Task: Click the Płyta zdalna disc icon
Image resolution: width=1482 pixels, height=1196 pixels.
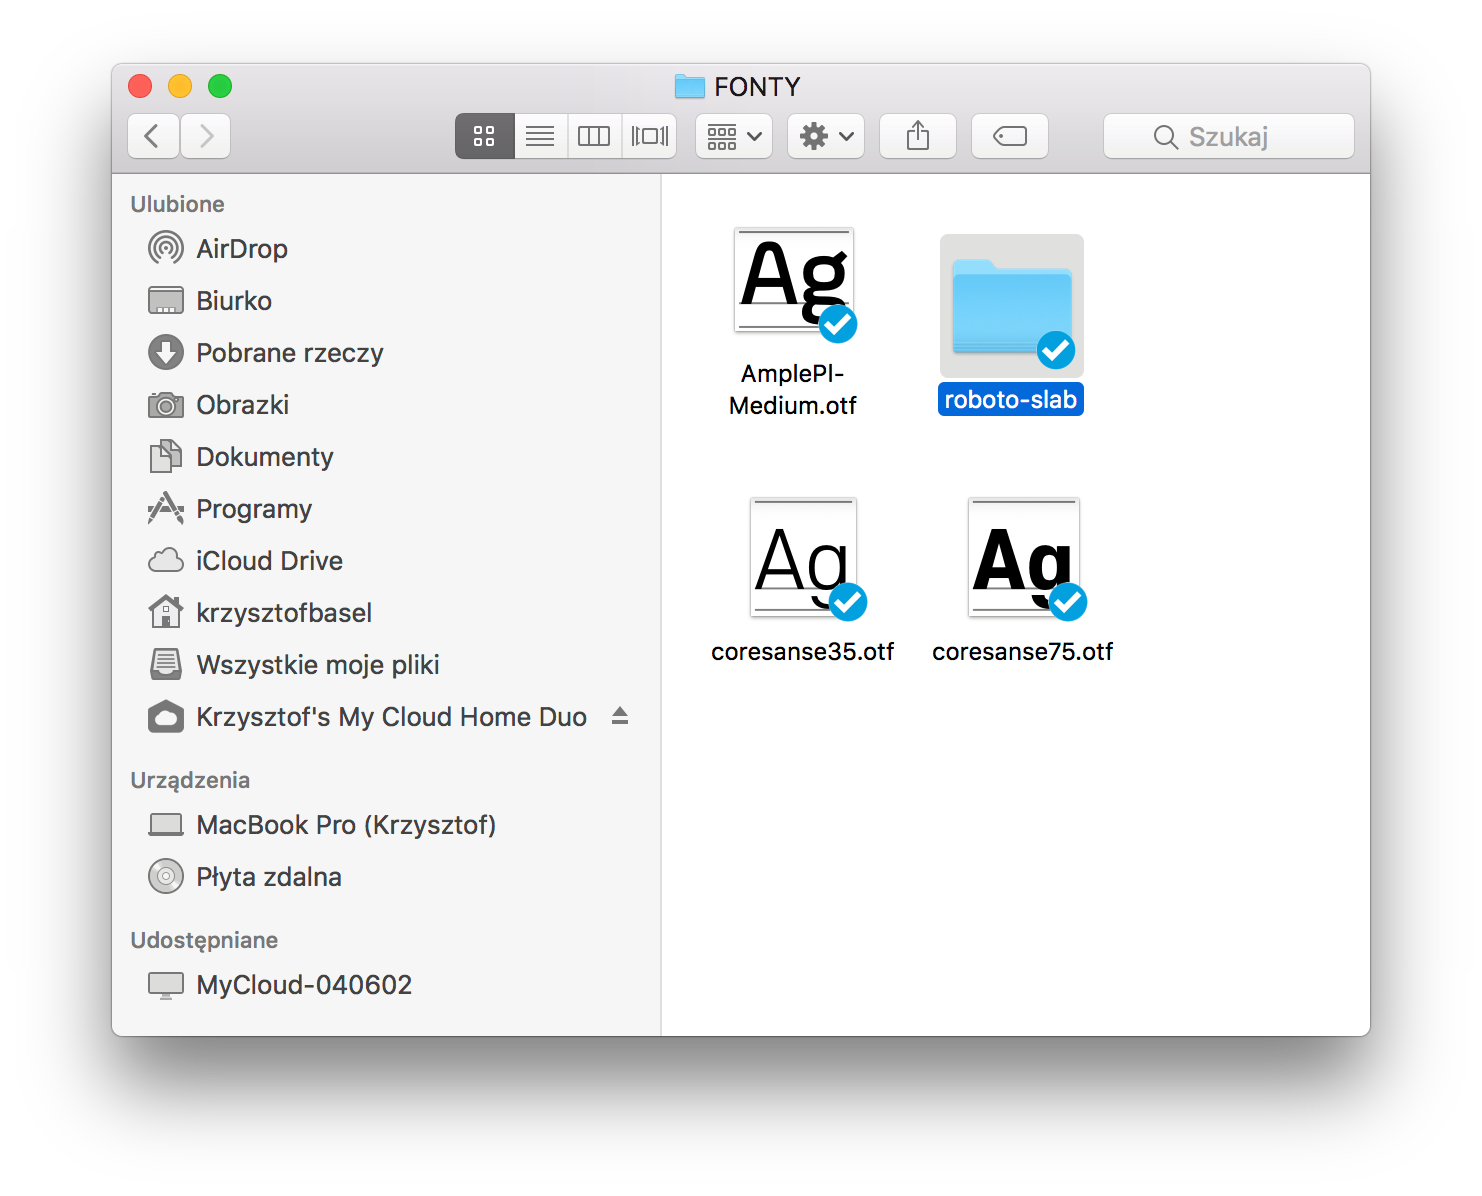Action: (x=166, y=876)
